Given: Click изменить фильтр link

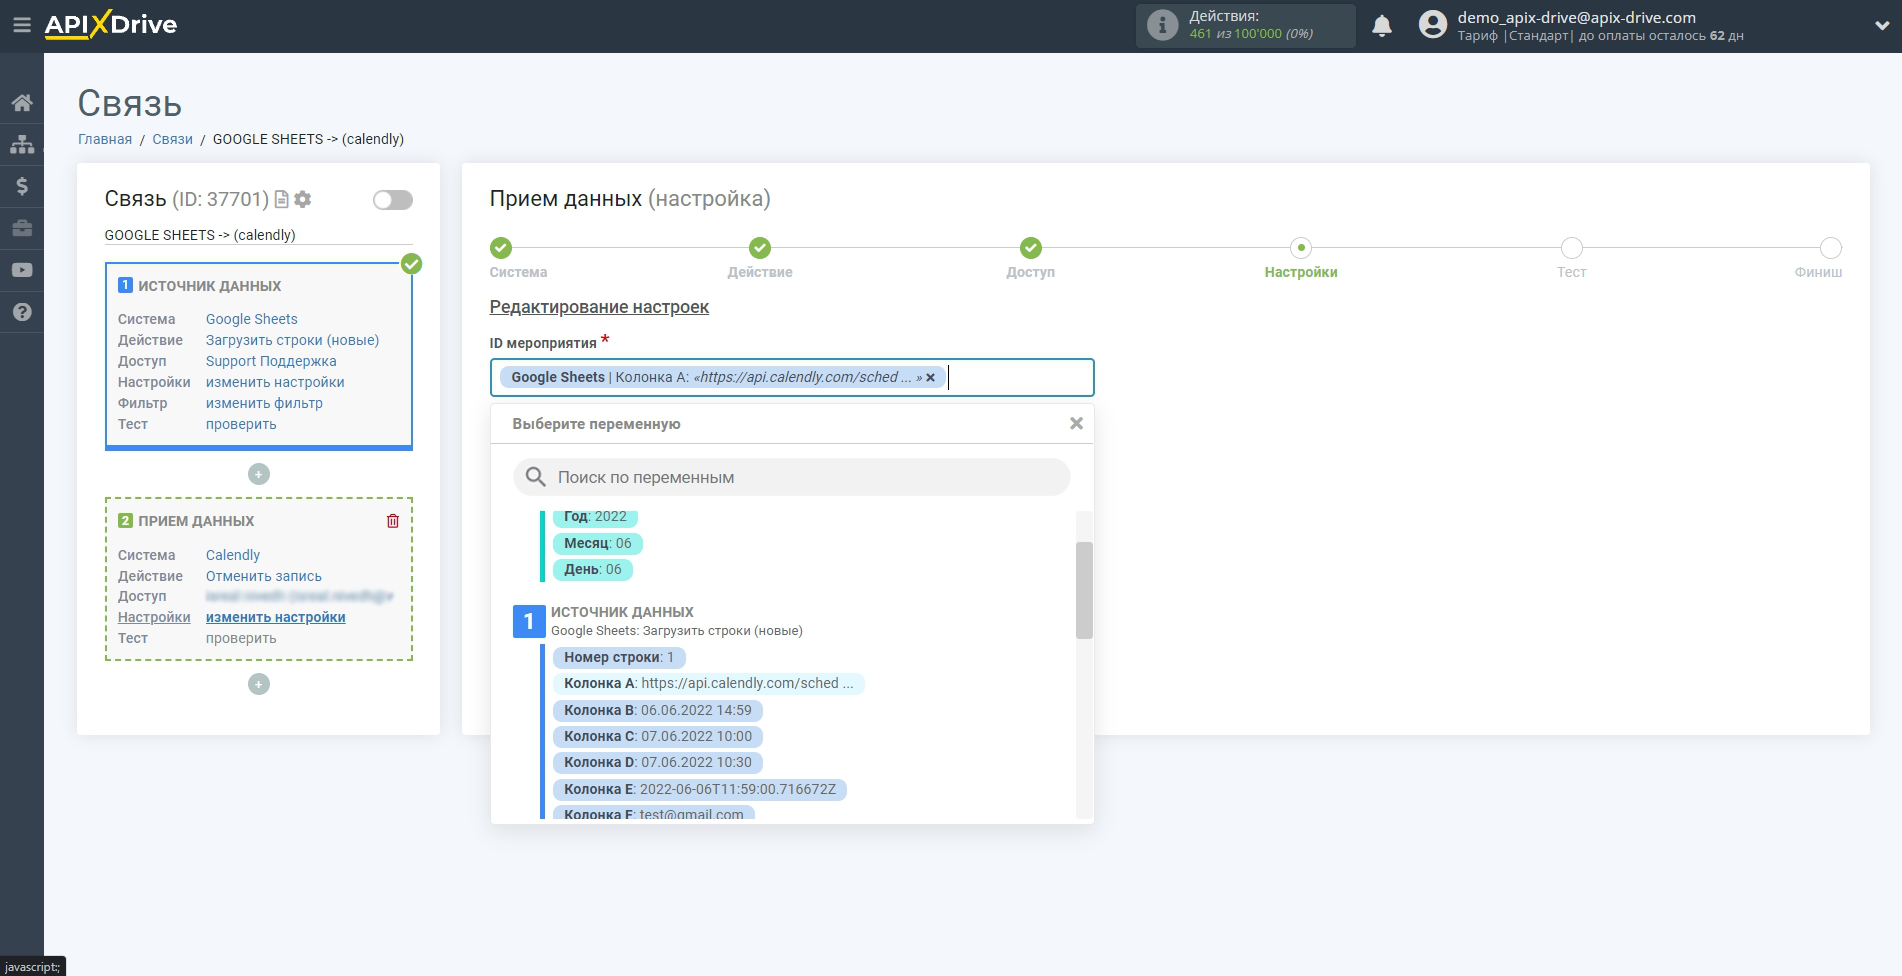Looking at the screenshot, I should click(x=264, y=403).
